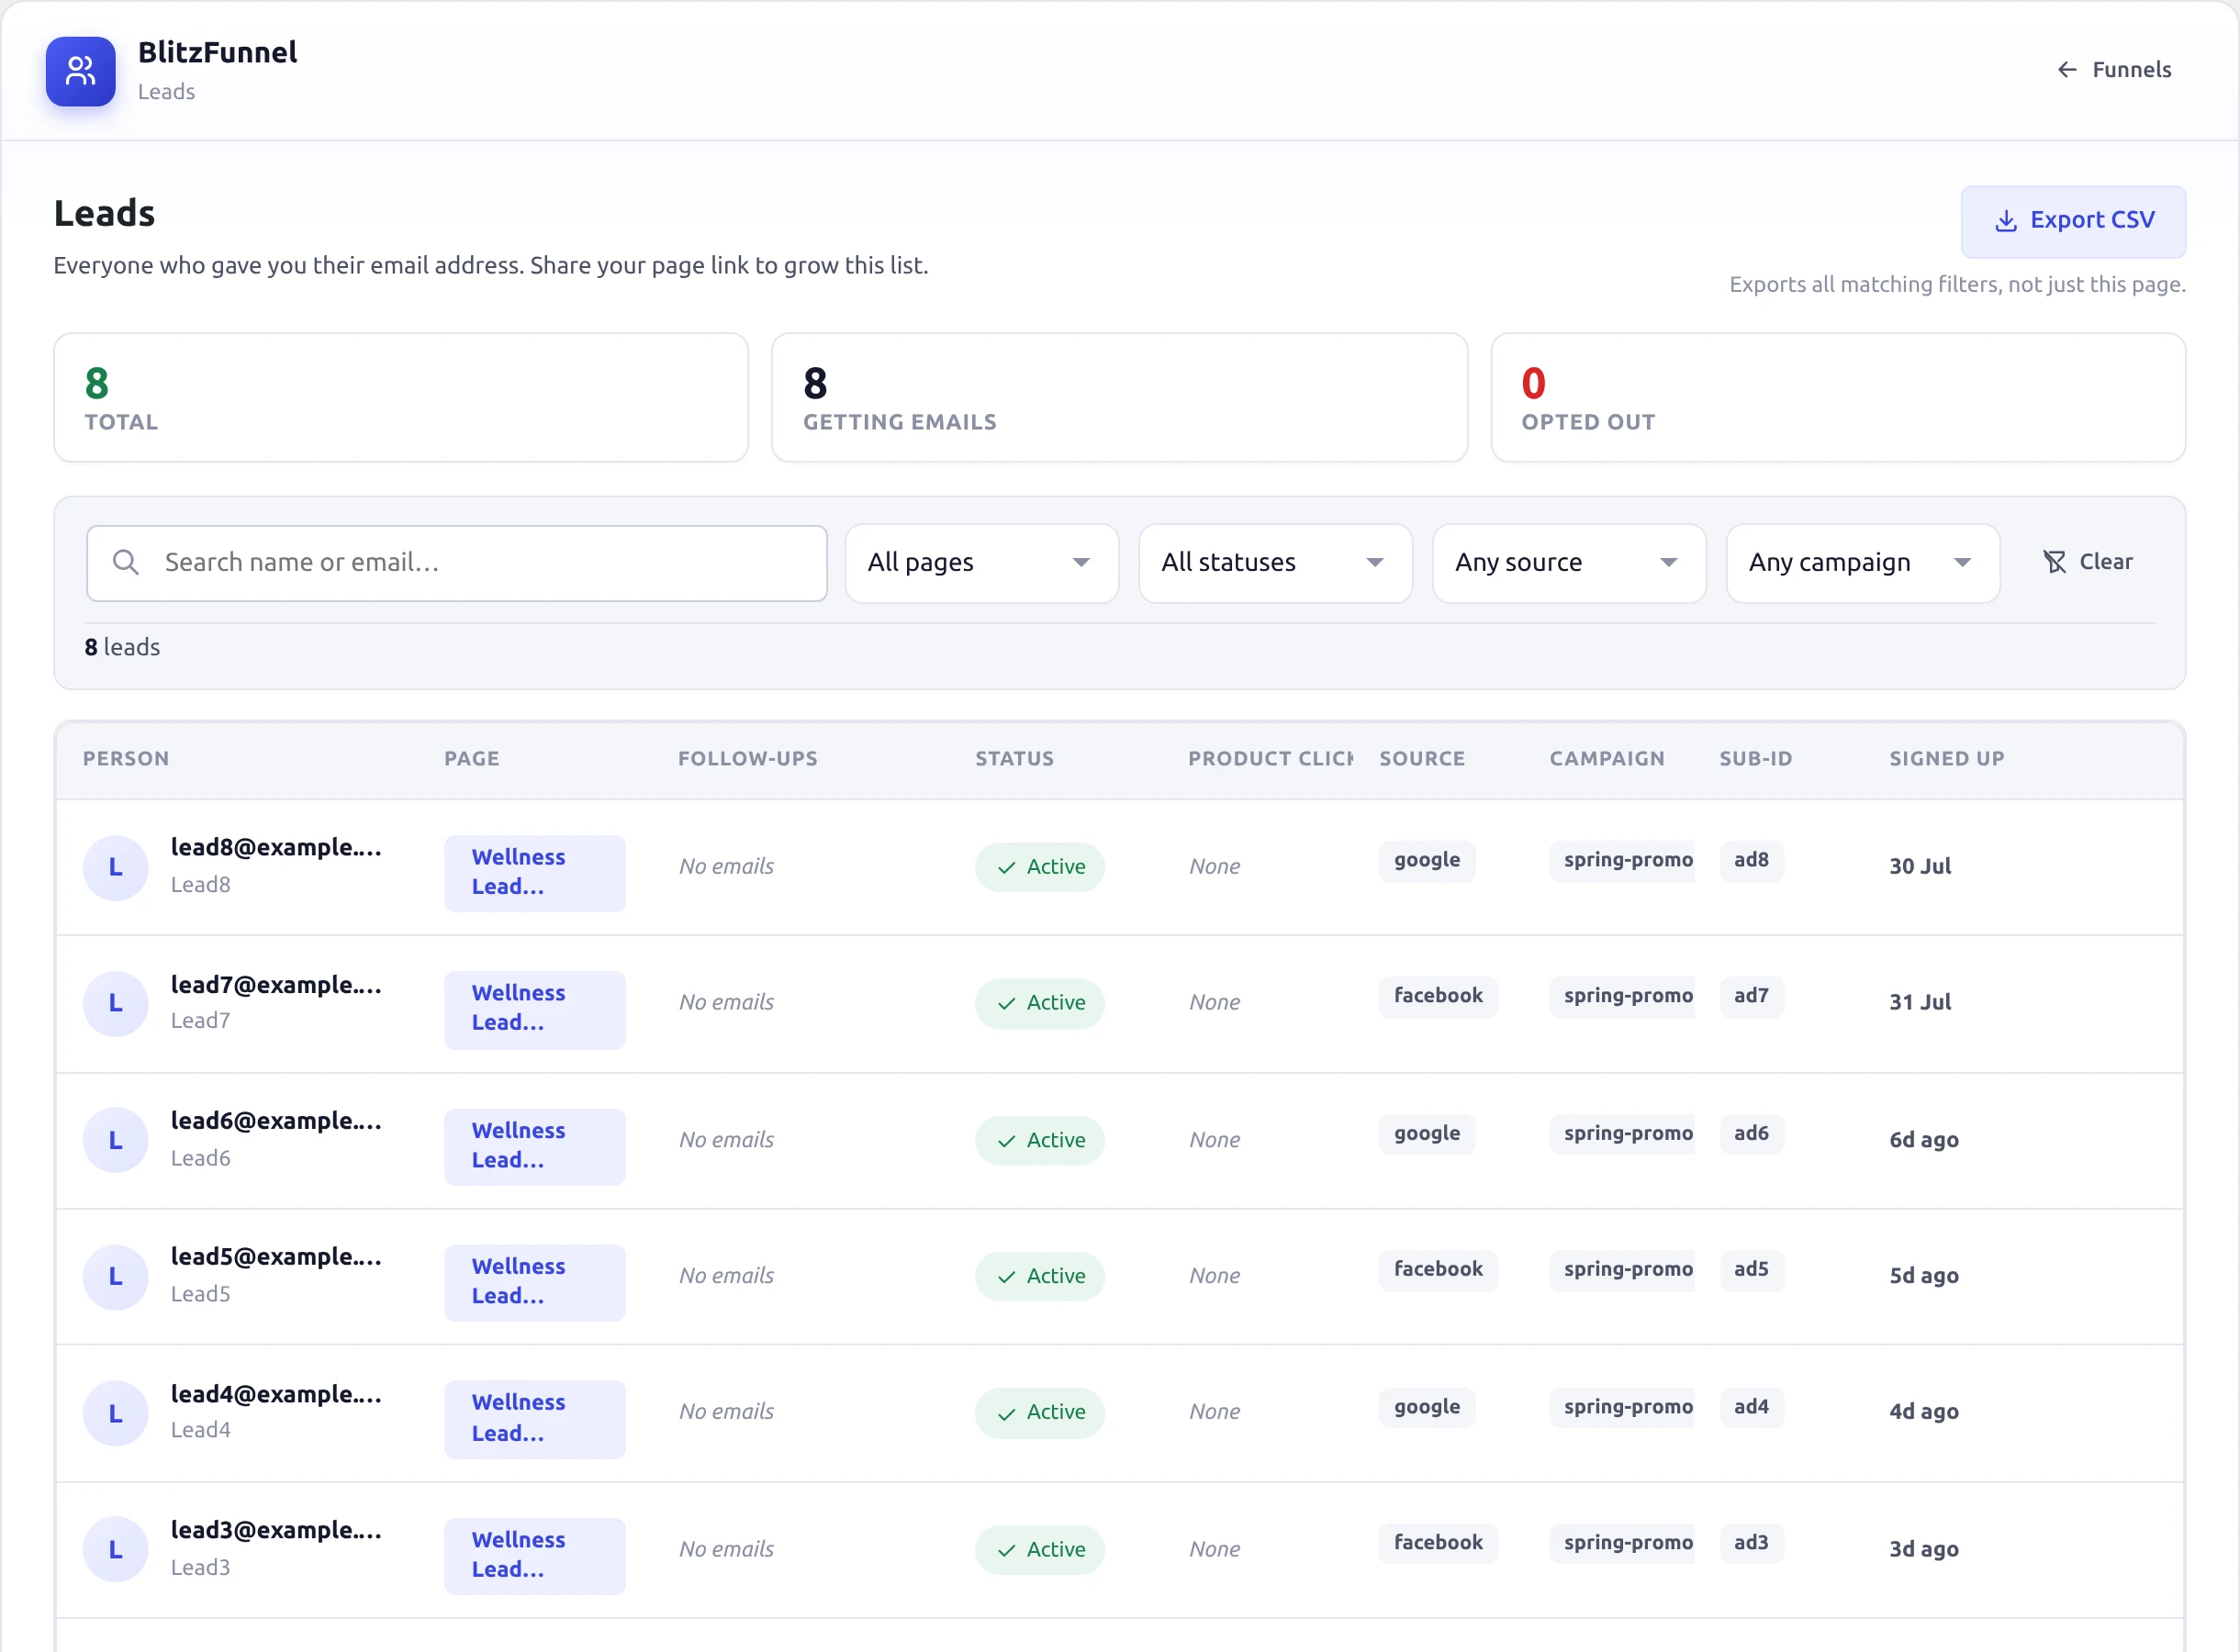Viewport: 2240px width, 1652px height.
Task: Click the download icon on Export CSV
Action: [2006, 221]
